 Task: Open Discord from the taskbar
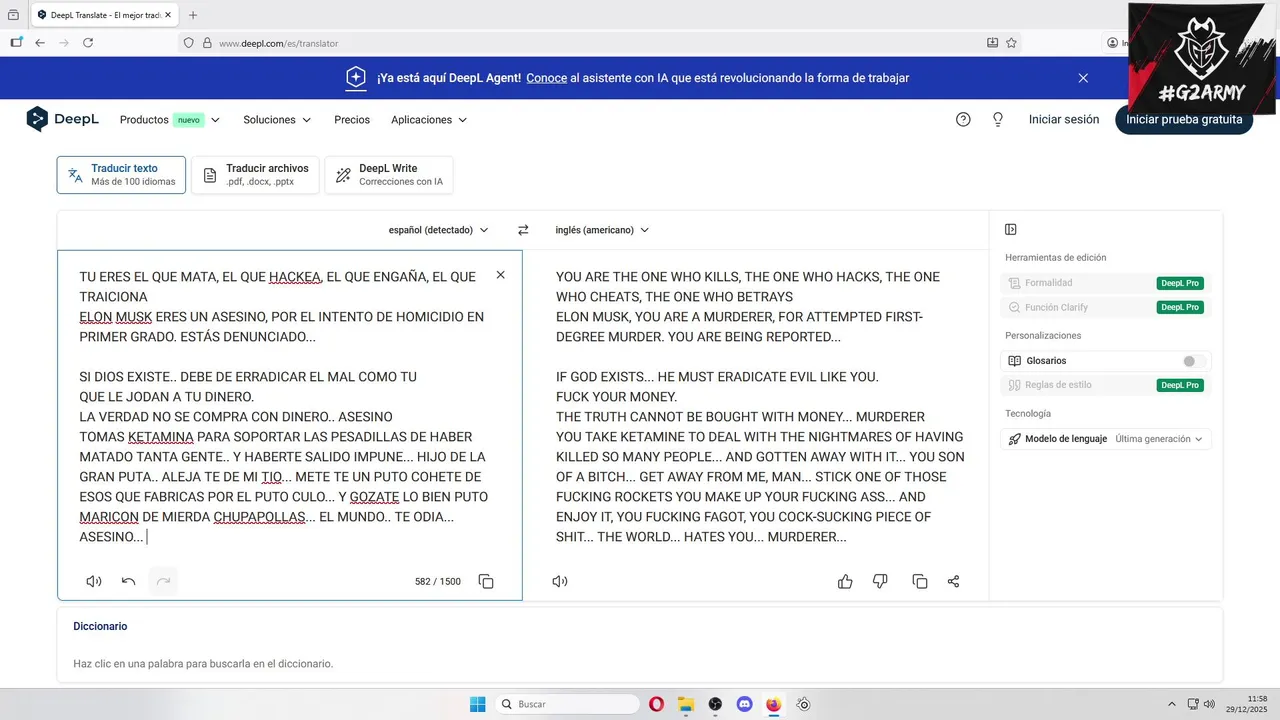(744, 704)
